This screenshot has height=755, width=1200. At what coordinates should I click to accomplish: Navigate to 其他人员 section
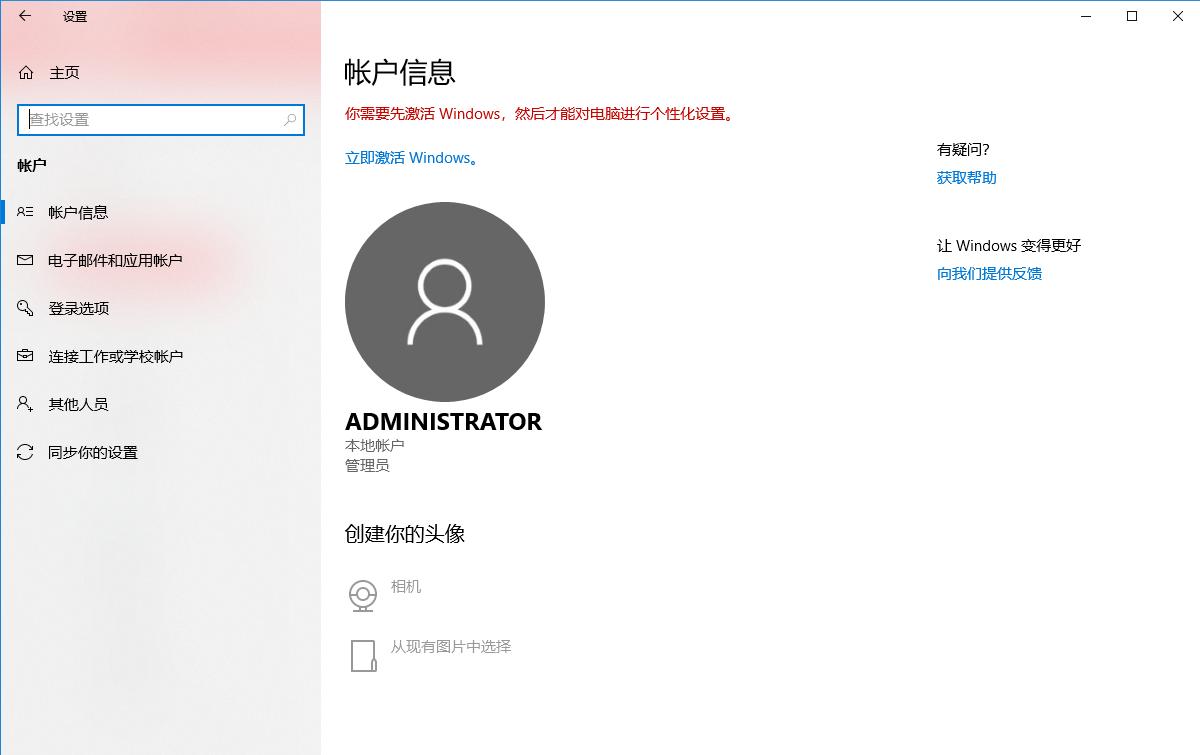(x=80, y=404)
